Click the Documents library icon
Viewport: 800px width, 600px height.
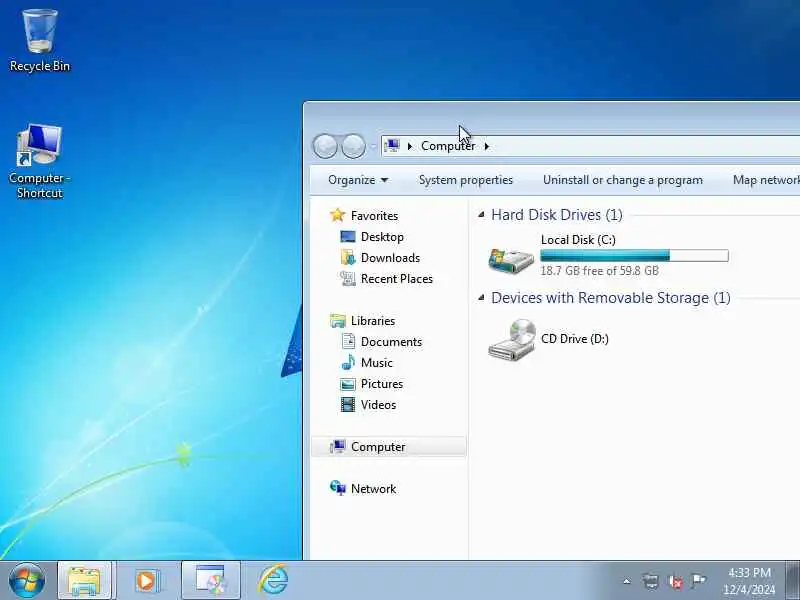point(348,342)
